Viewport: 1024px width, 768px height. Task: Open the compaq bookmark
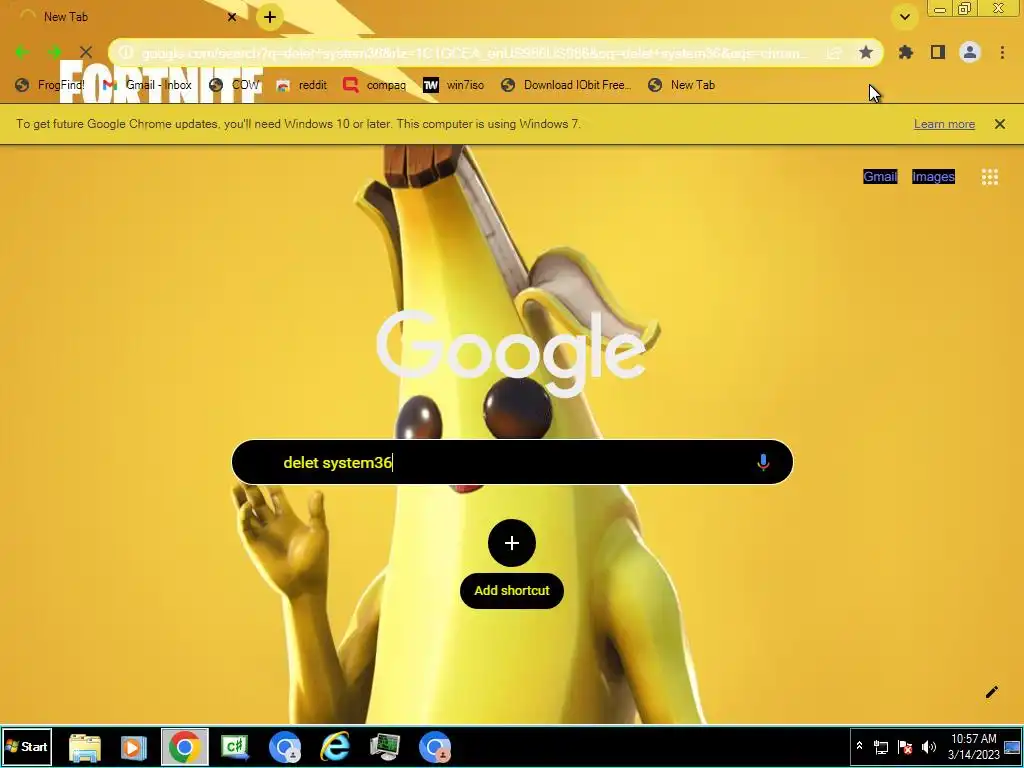tap(375, 85)
